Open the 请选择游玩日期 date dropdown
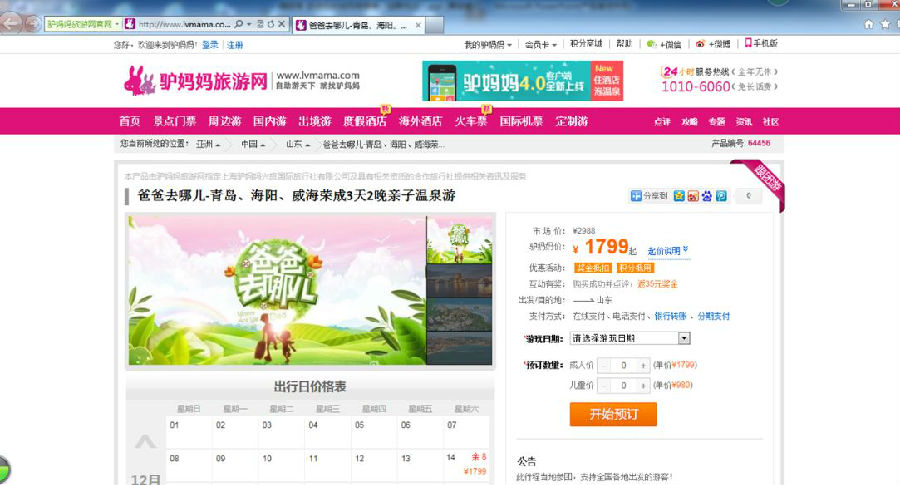The image size is (900, 485). click(630, 338)
